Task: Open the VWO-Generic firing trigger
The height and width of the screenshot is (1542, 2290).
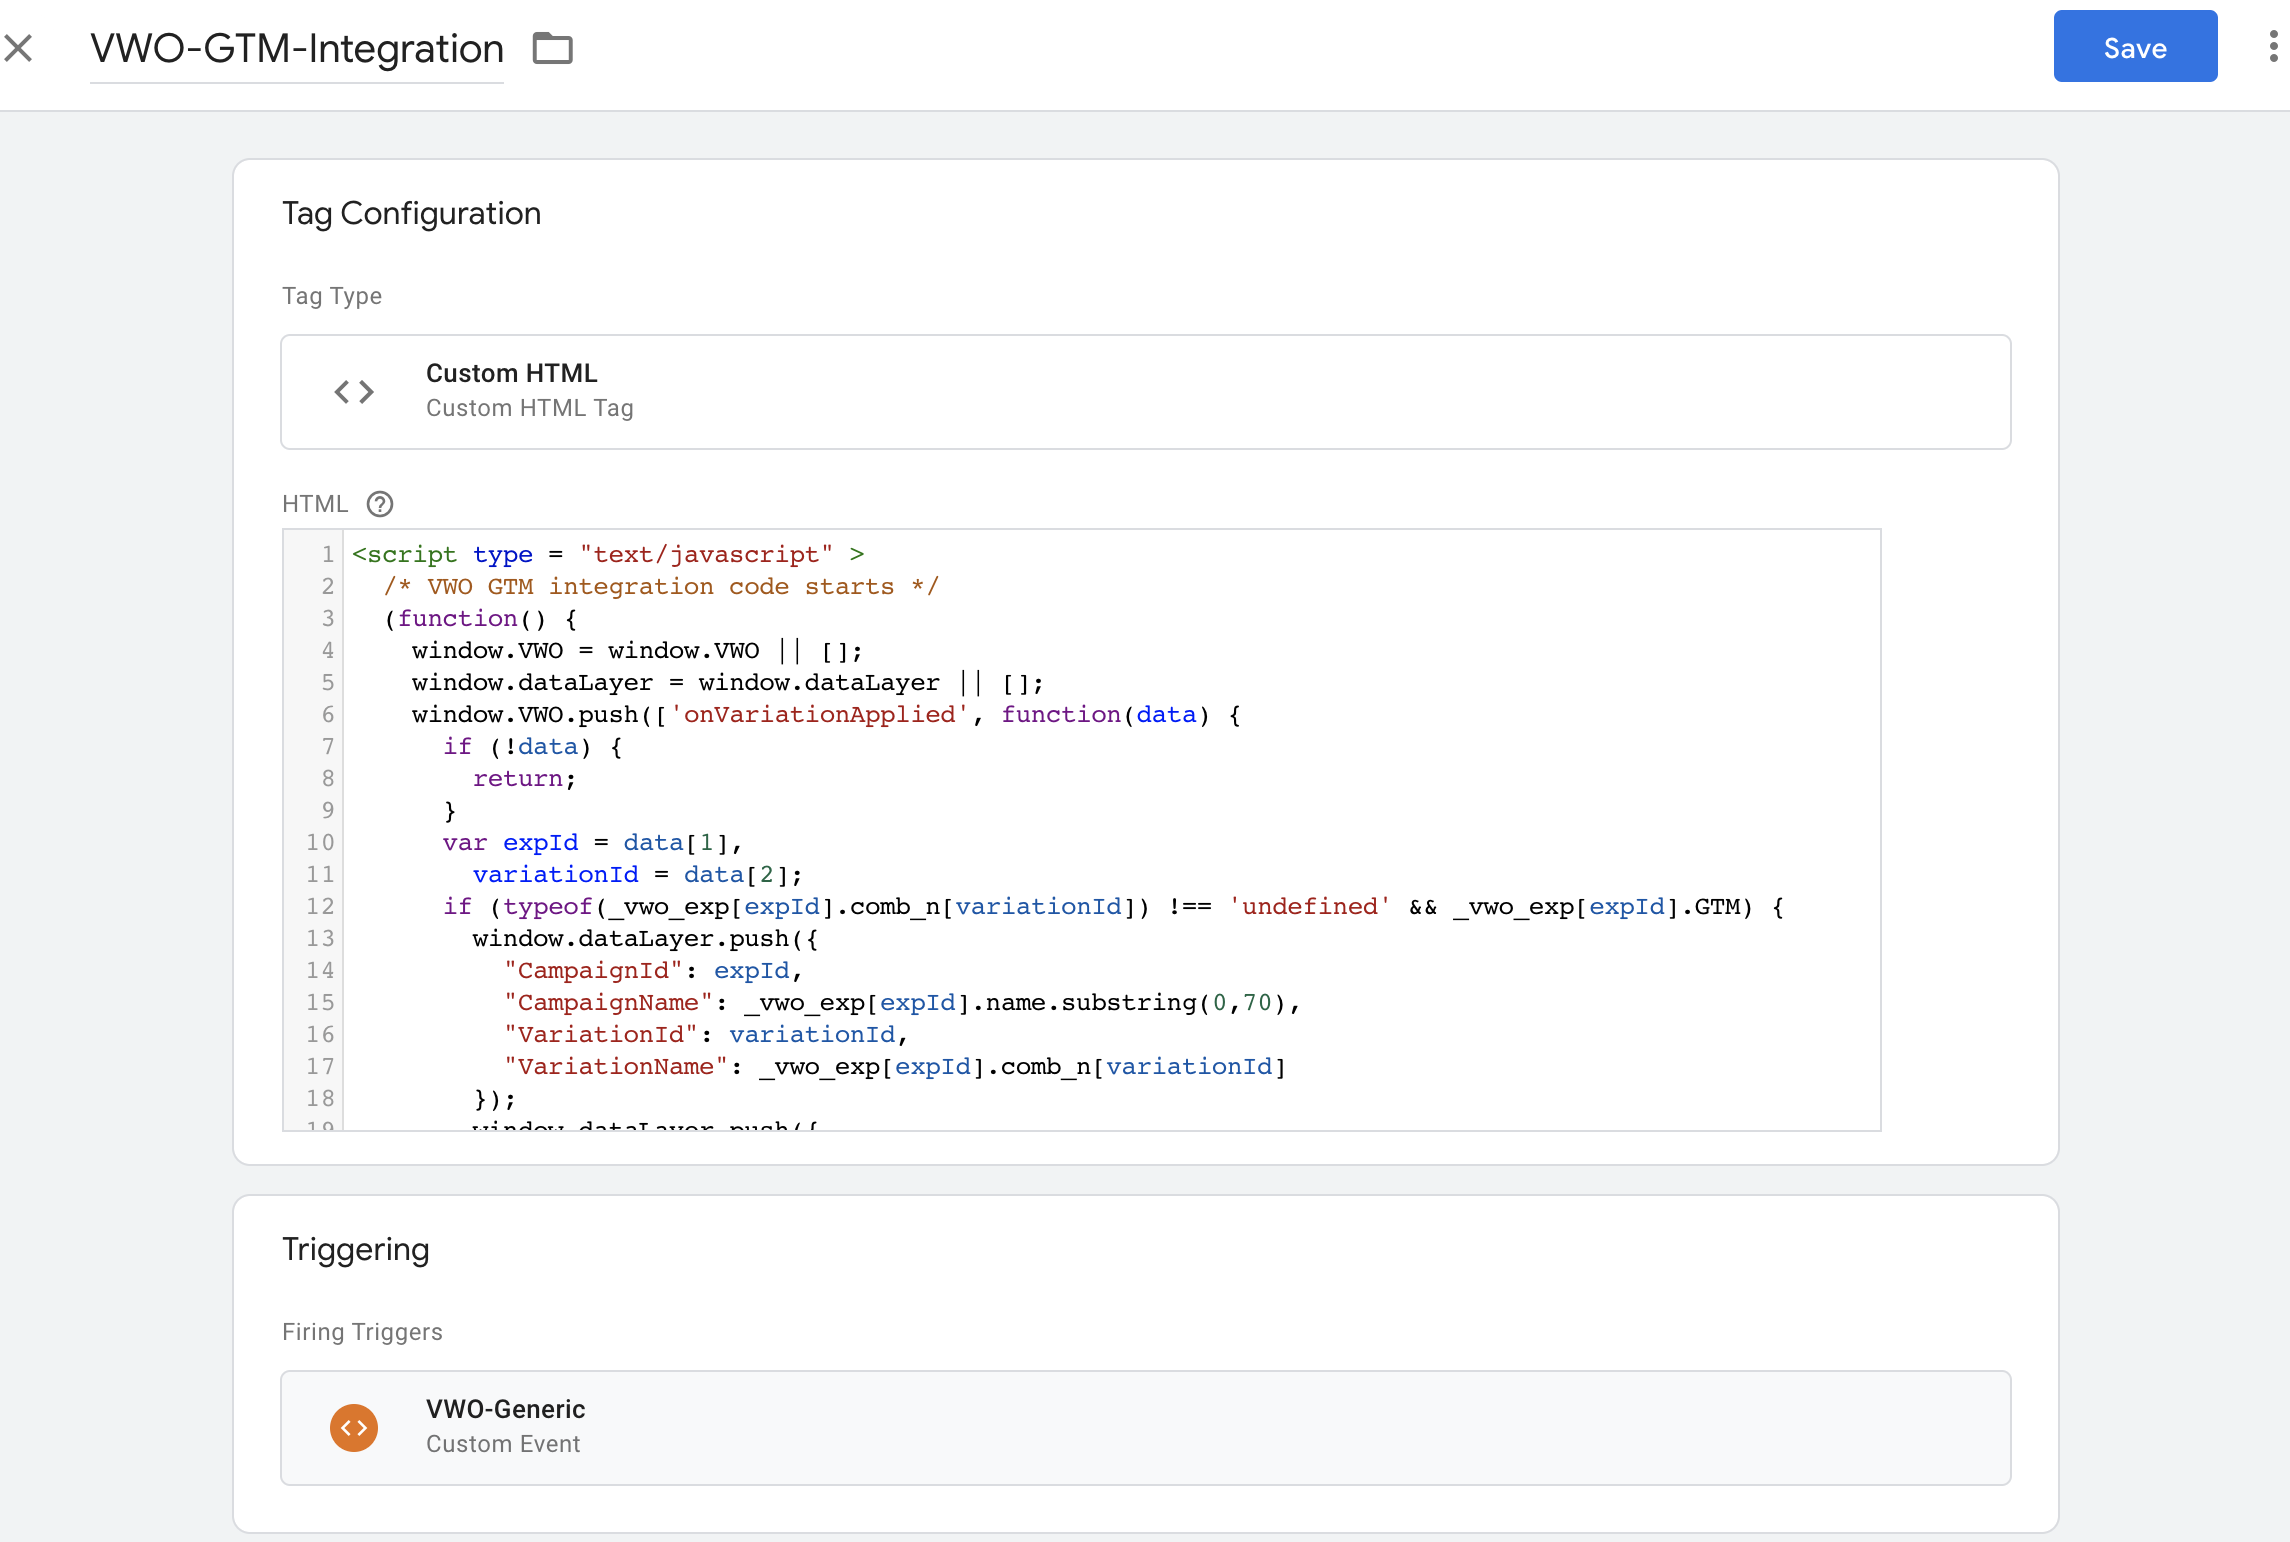Action: click(x=1145, y=1428)
